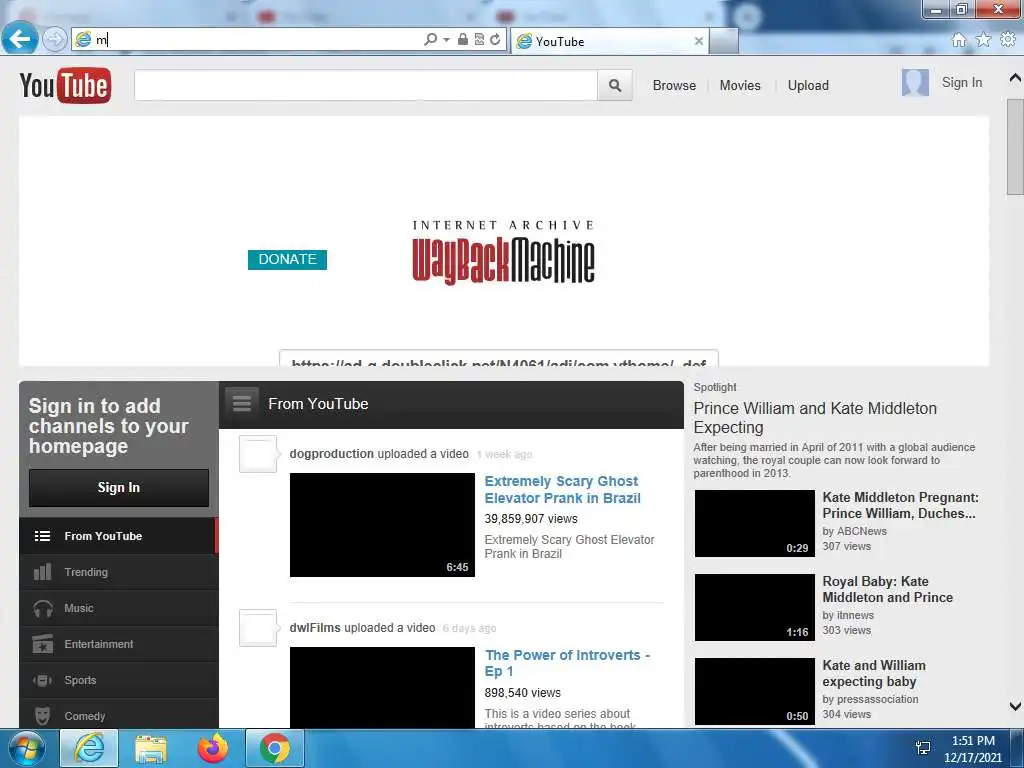This screenshot has width=1024, height=768.
Task: Click dwlFilms channel avatar
Action: pos(258,628)
